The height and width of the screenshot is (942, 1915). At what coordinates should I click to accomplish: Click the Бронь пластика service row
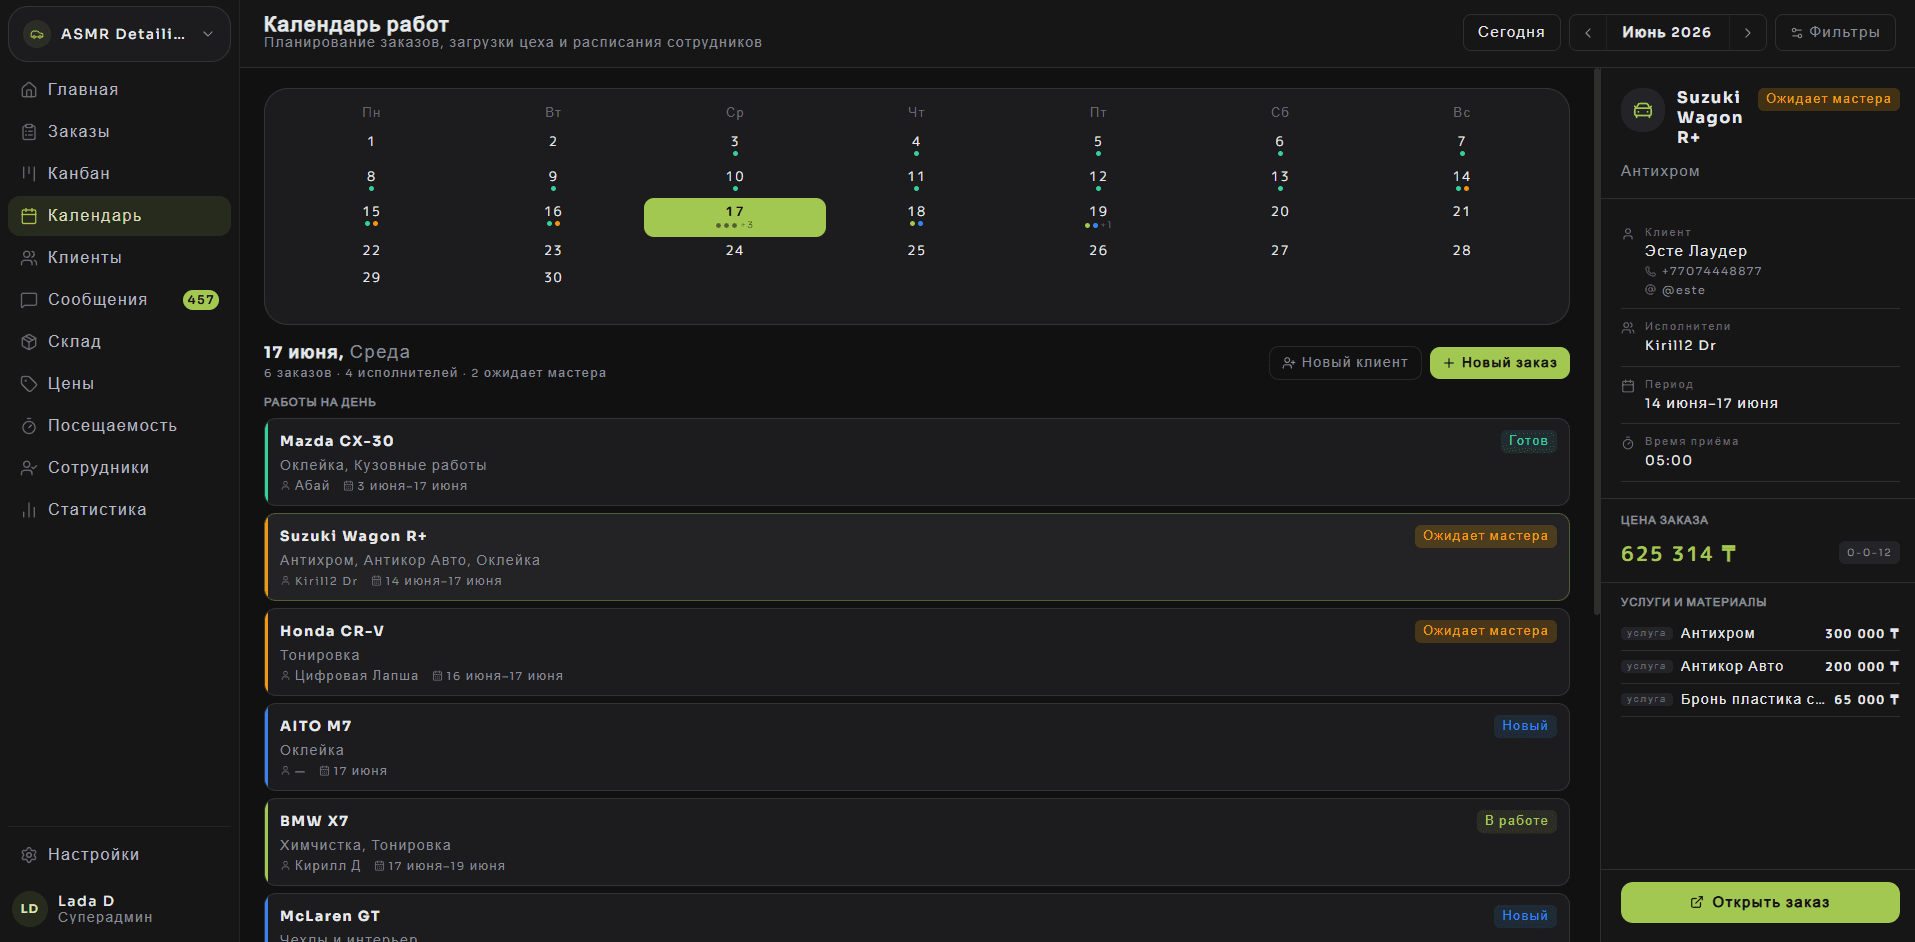tap(1760, 700)
